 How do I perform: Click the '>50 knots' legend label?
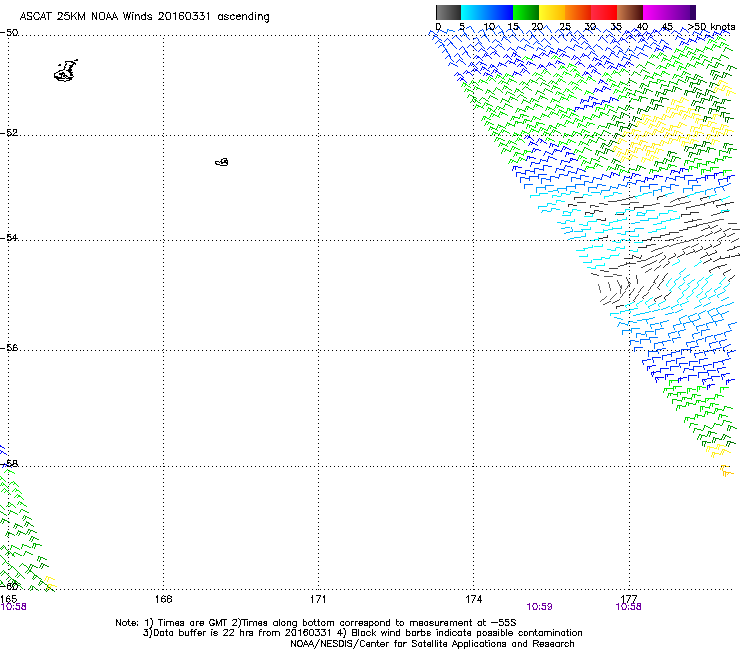(x=711, y=27)
